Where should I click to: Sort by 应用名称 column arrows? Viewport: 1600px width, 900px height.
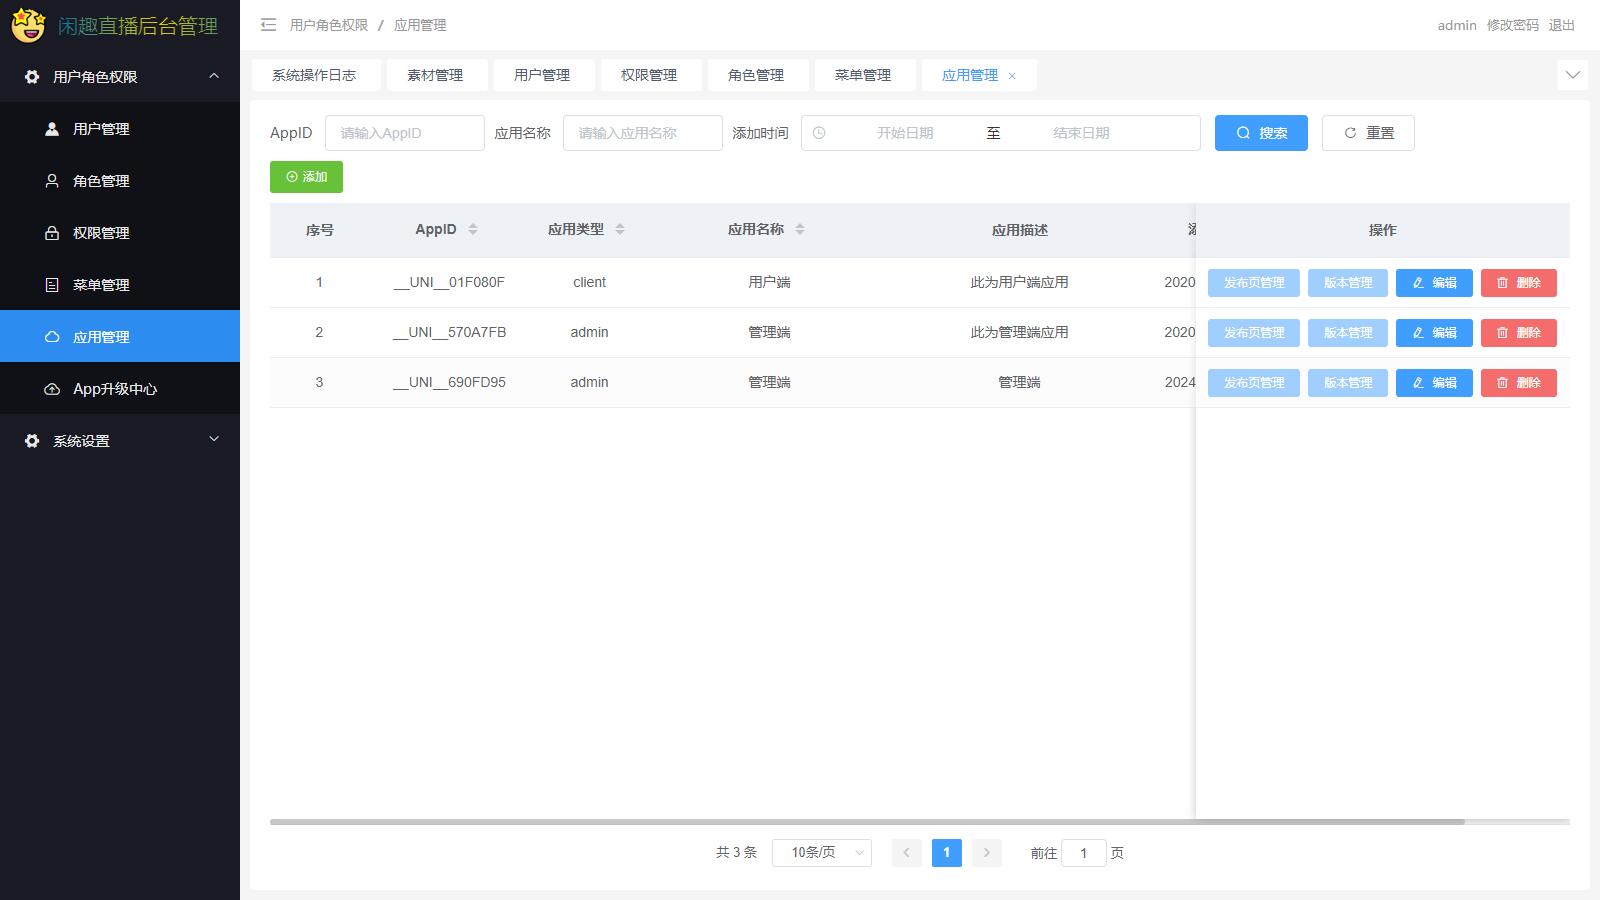[800, 229]
